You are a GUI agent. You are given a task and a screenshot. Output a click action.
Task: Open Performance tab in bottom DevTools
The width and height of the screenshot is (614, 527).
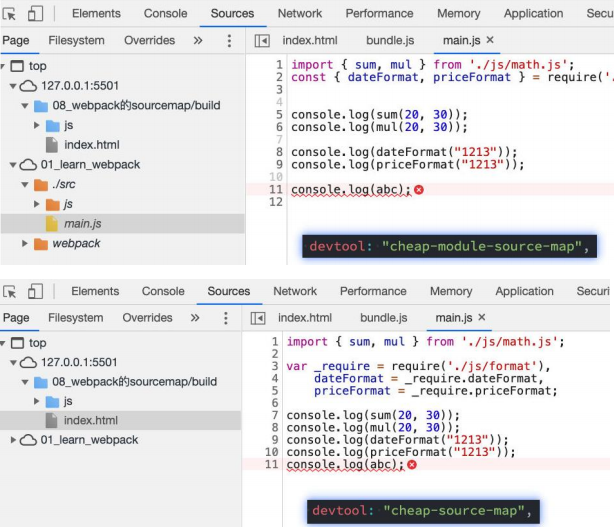[373, 291]
